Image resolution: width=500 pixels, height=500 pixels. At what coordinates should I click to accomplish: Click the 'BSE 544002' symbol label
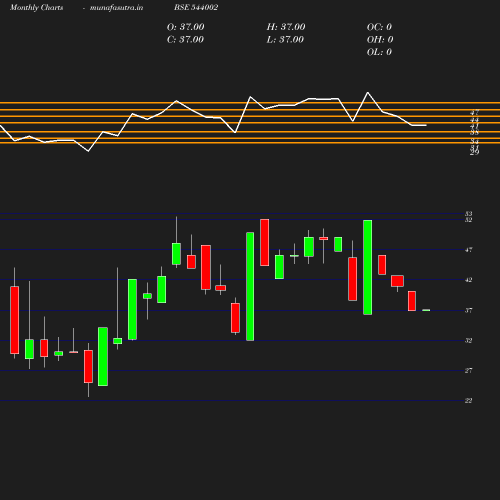coord(196,7)
